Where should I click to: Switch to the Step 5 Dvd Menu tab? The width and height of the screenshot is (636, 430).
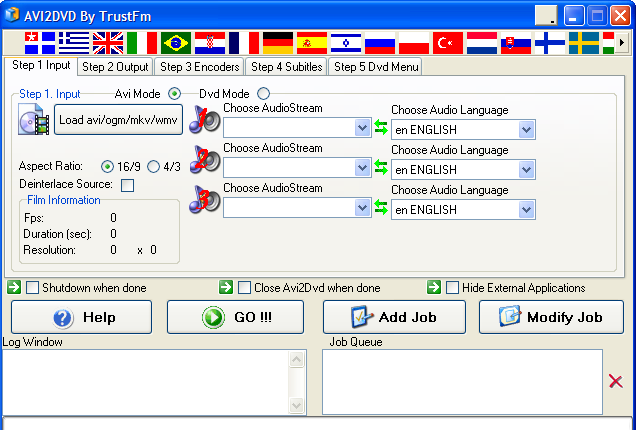[x=376, y=67]
